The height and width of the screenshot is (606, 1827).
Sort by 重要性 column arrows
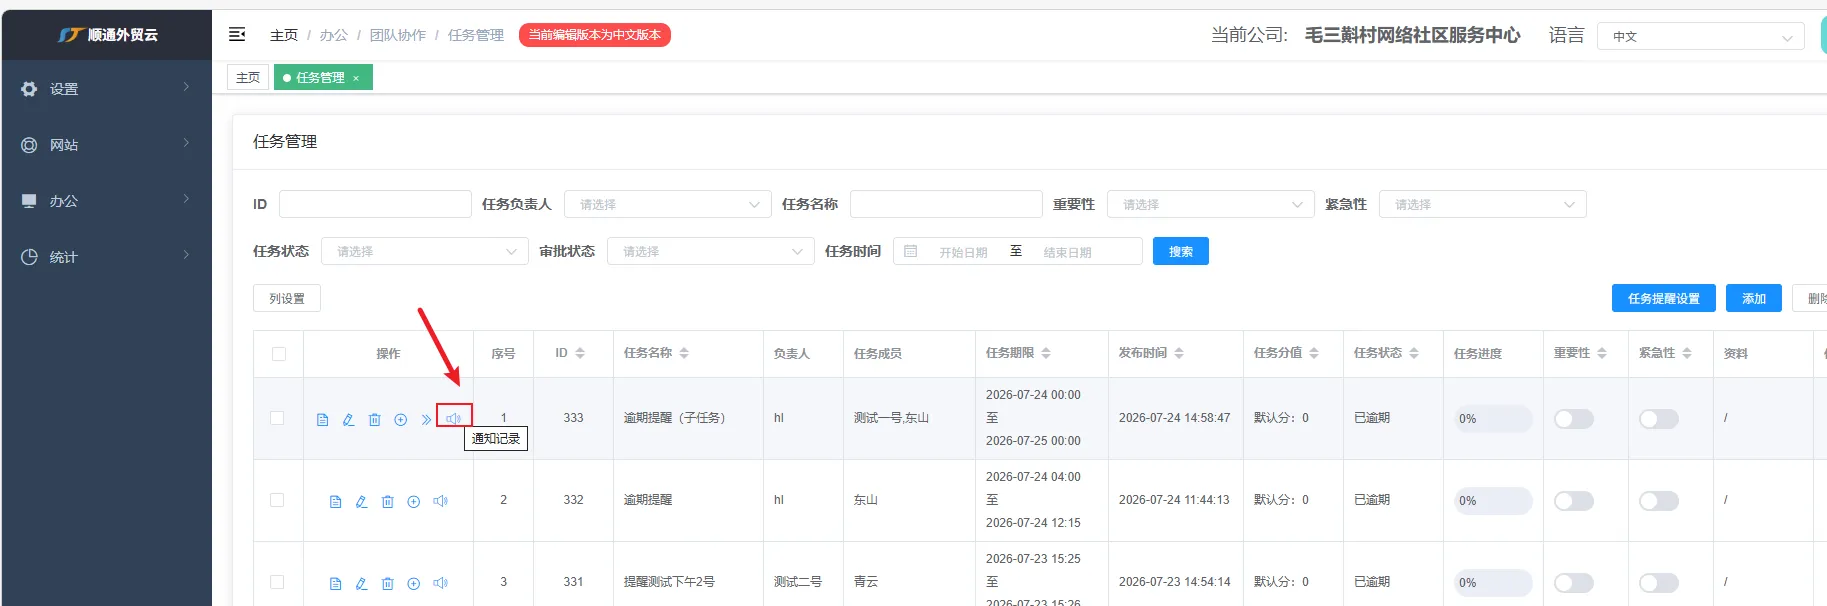tap(1602, 353)
